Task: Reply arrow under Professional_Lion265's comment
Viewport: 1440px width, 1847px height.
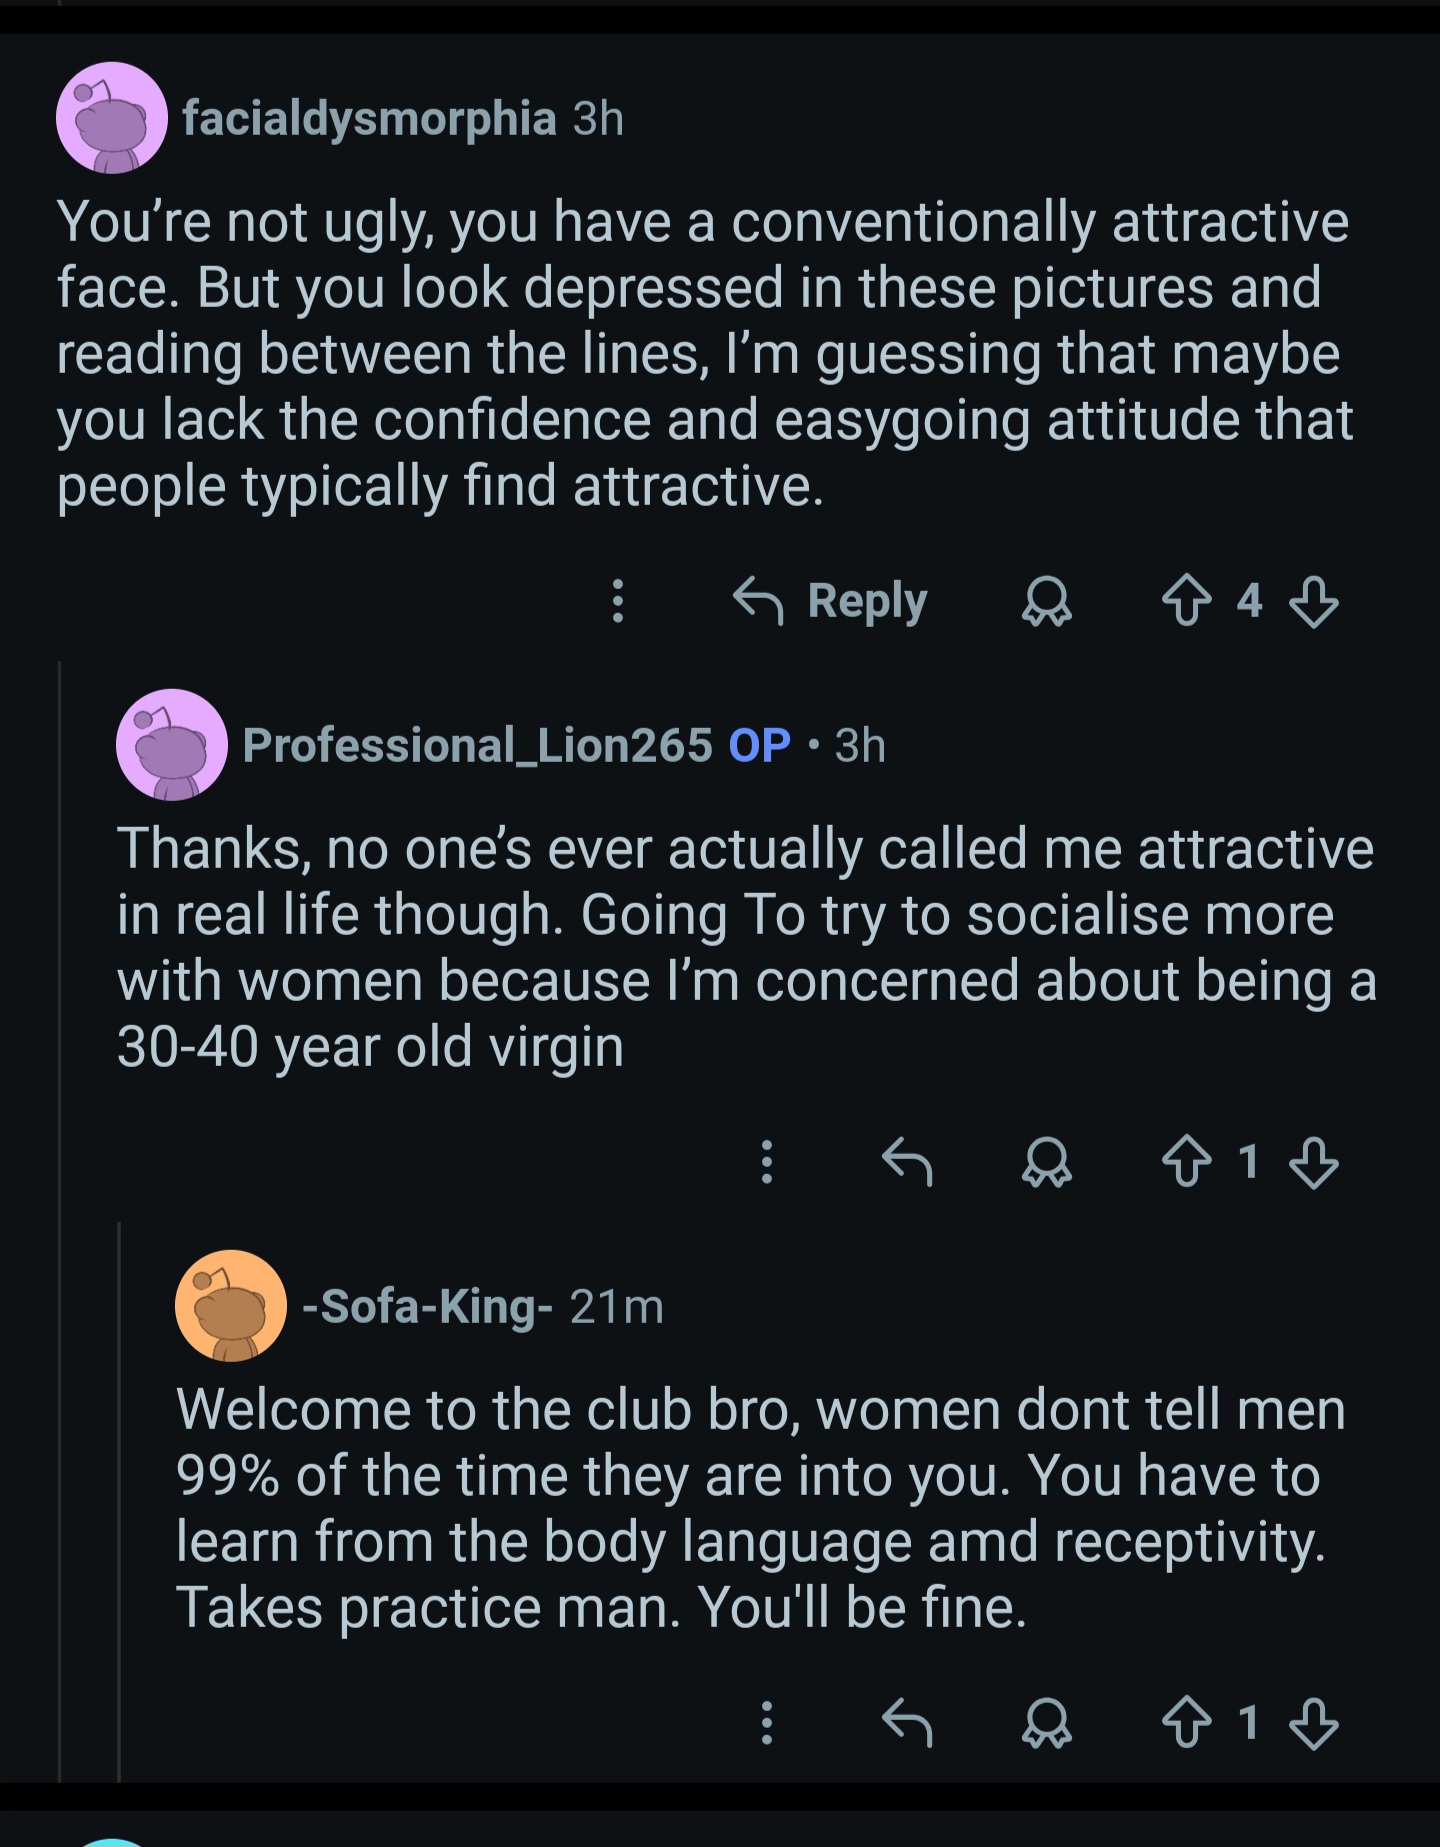Action: [x=907, y=1163]
